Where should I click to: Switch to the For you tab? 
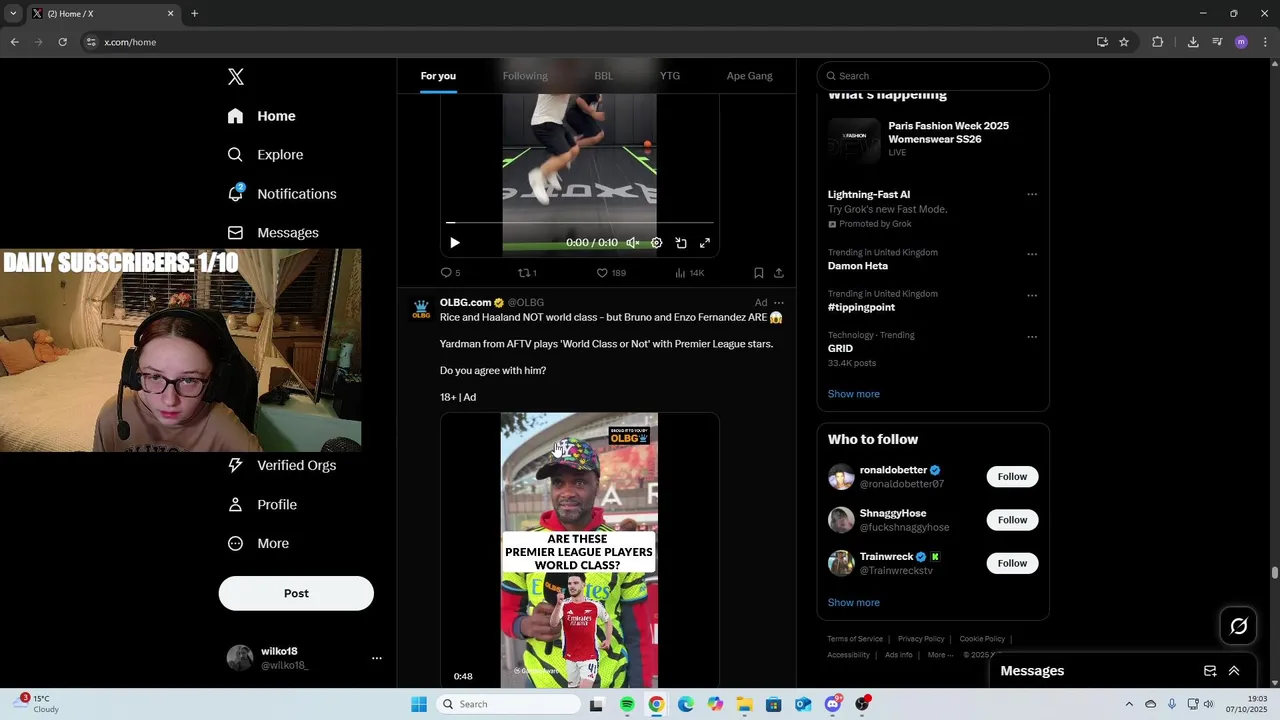(x=438, y=76)
